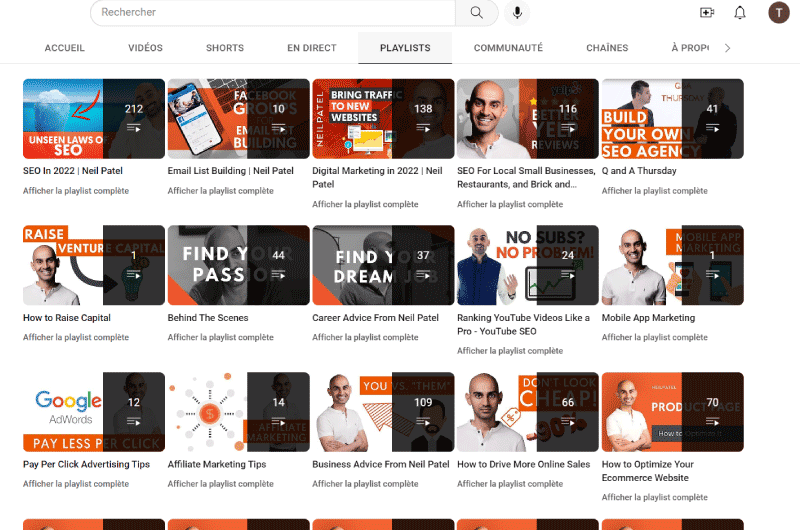Open SEO In 2022 playlist thumbnail

(x=94, y=118)
